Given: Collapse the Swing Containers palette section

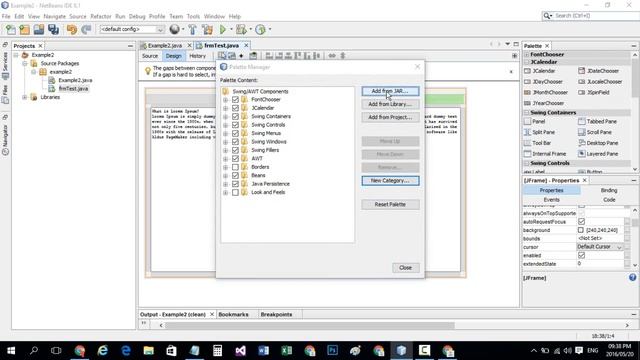Looking at the screenshot, I should pos(527,113).
